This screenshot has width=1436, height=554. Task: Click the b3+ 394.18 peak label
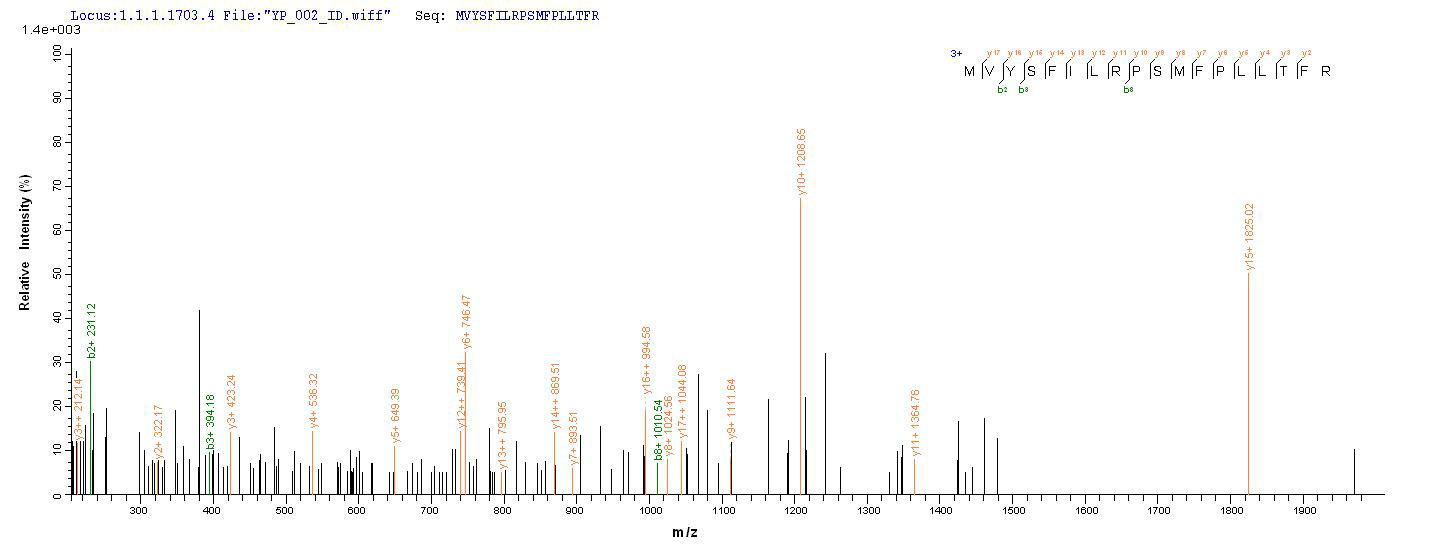pyautogui.click(x=211, y=422)
